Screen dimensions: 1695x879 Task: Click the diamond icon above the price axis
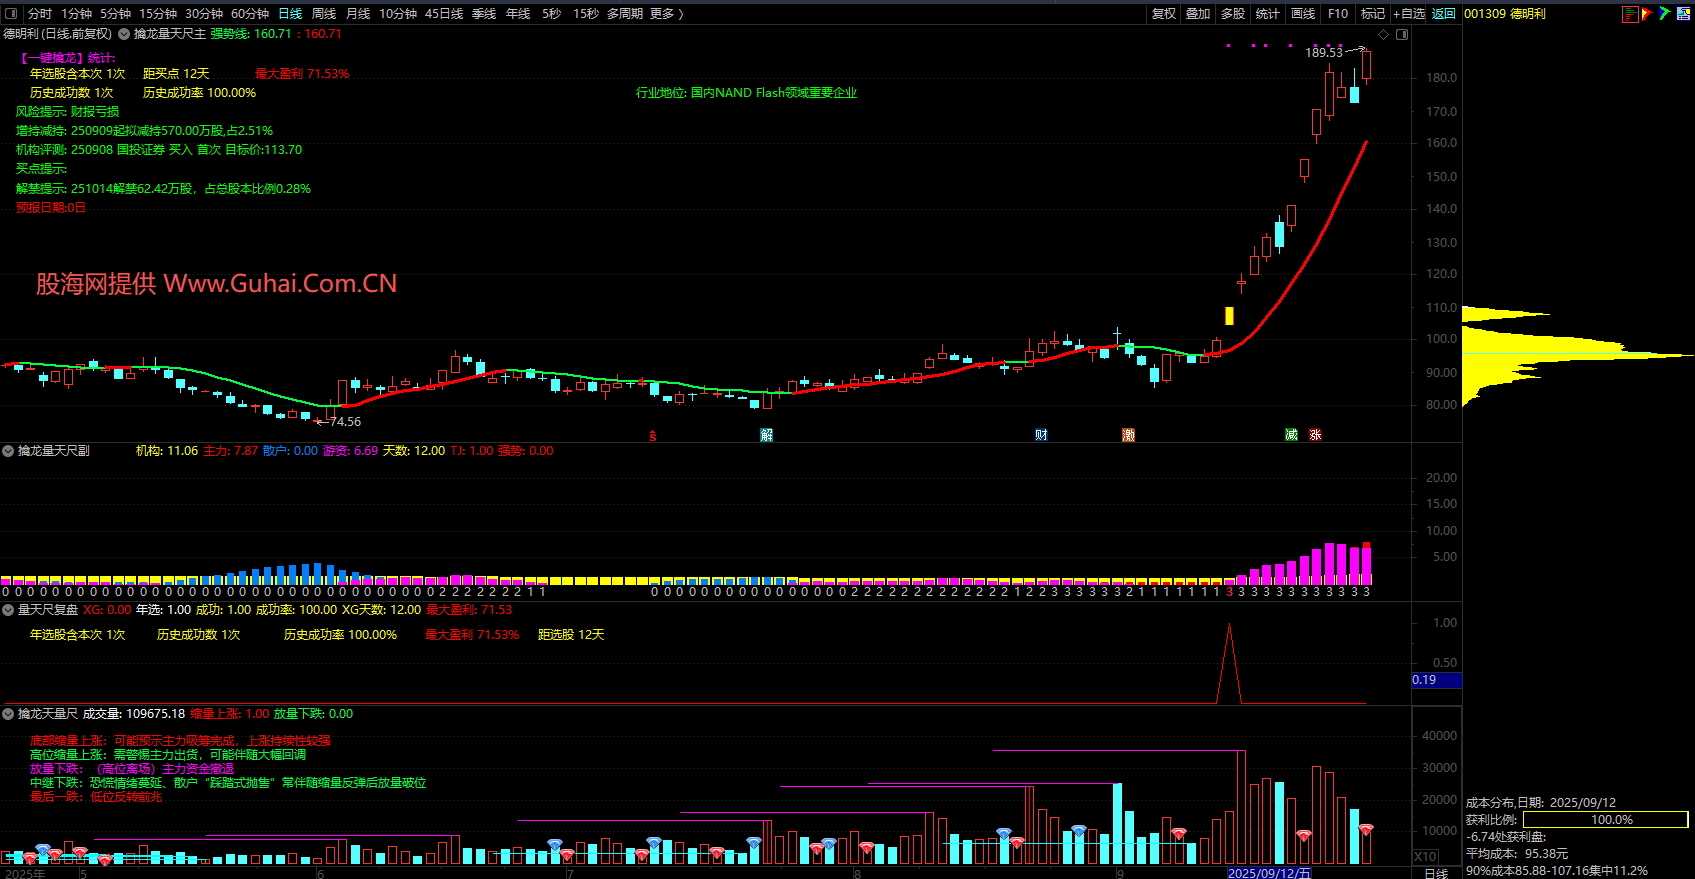1384,34
